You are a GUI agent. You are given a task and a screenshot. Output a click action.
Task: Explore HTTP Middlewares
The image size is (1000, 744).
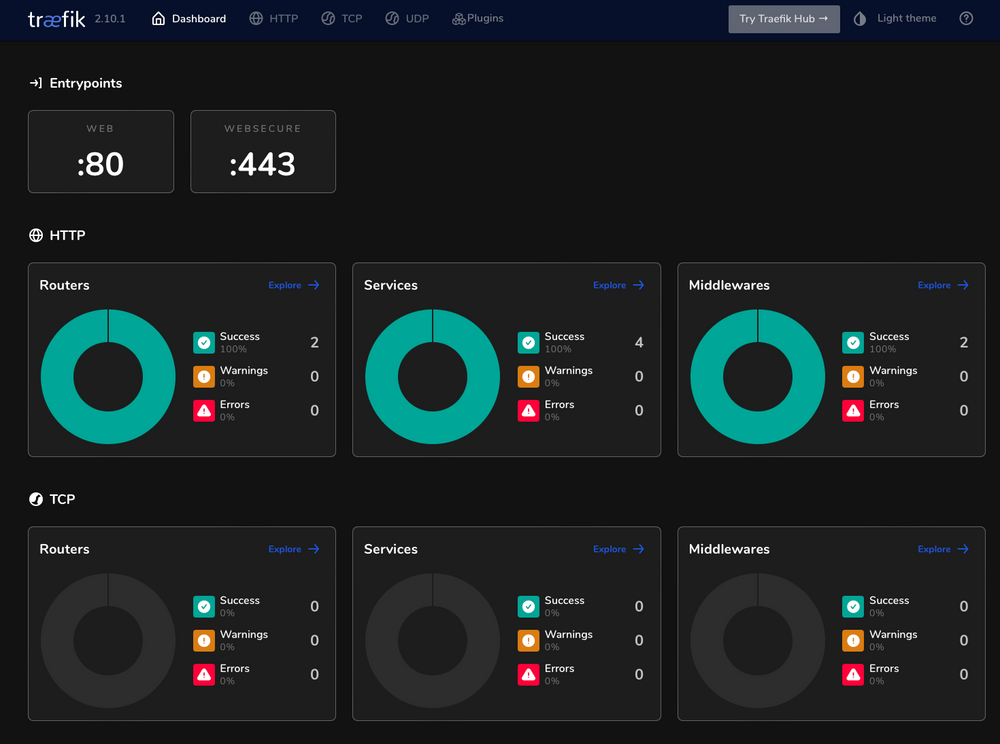pos(942,285)
